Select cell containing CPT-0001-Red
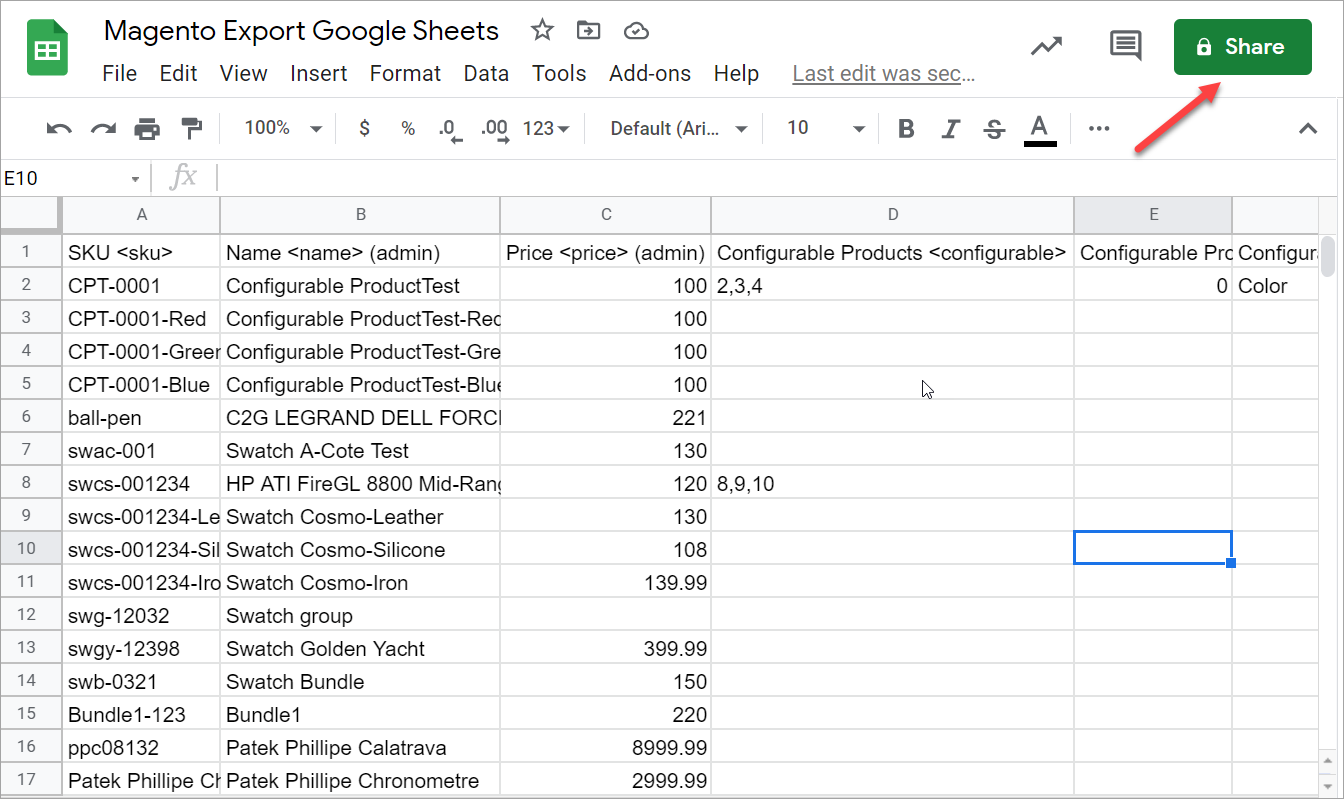Screen dimensions: 1344x799 (141, 319)
